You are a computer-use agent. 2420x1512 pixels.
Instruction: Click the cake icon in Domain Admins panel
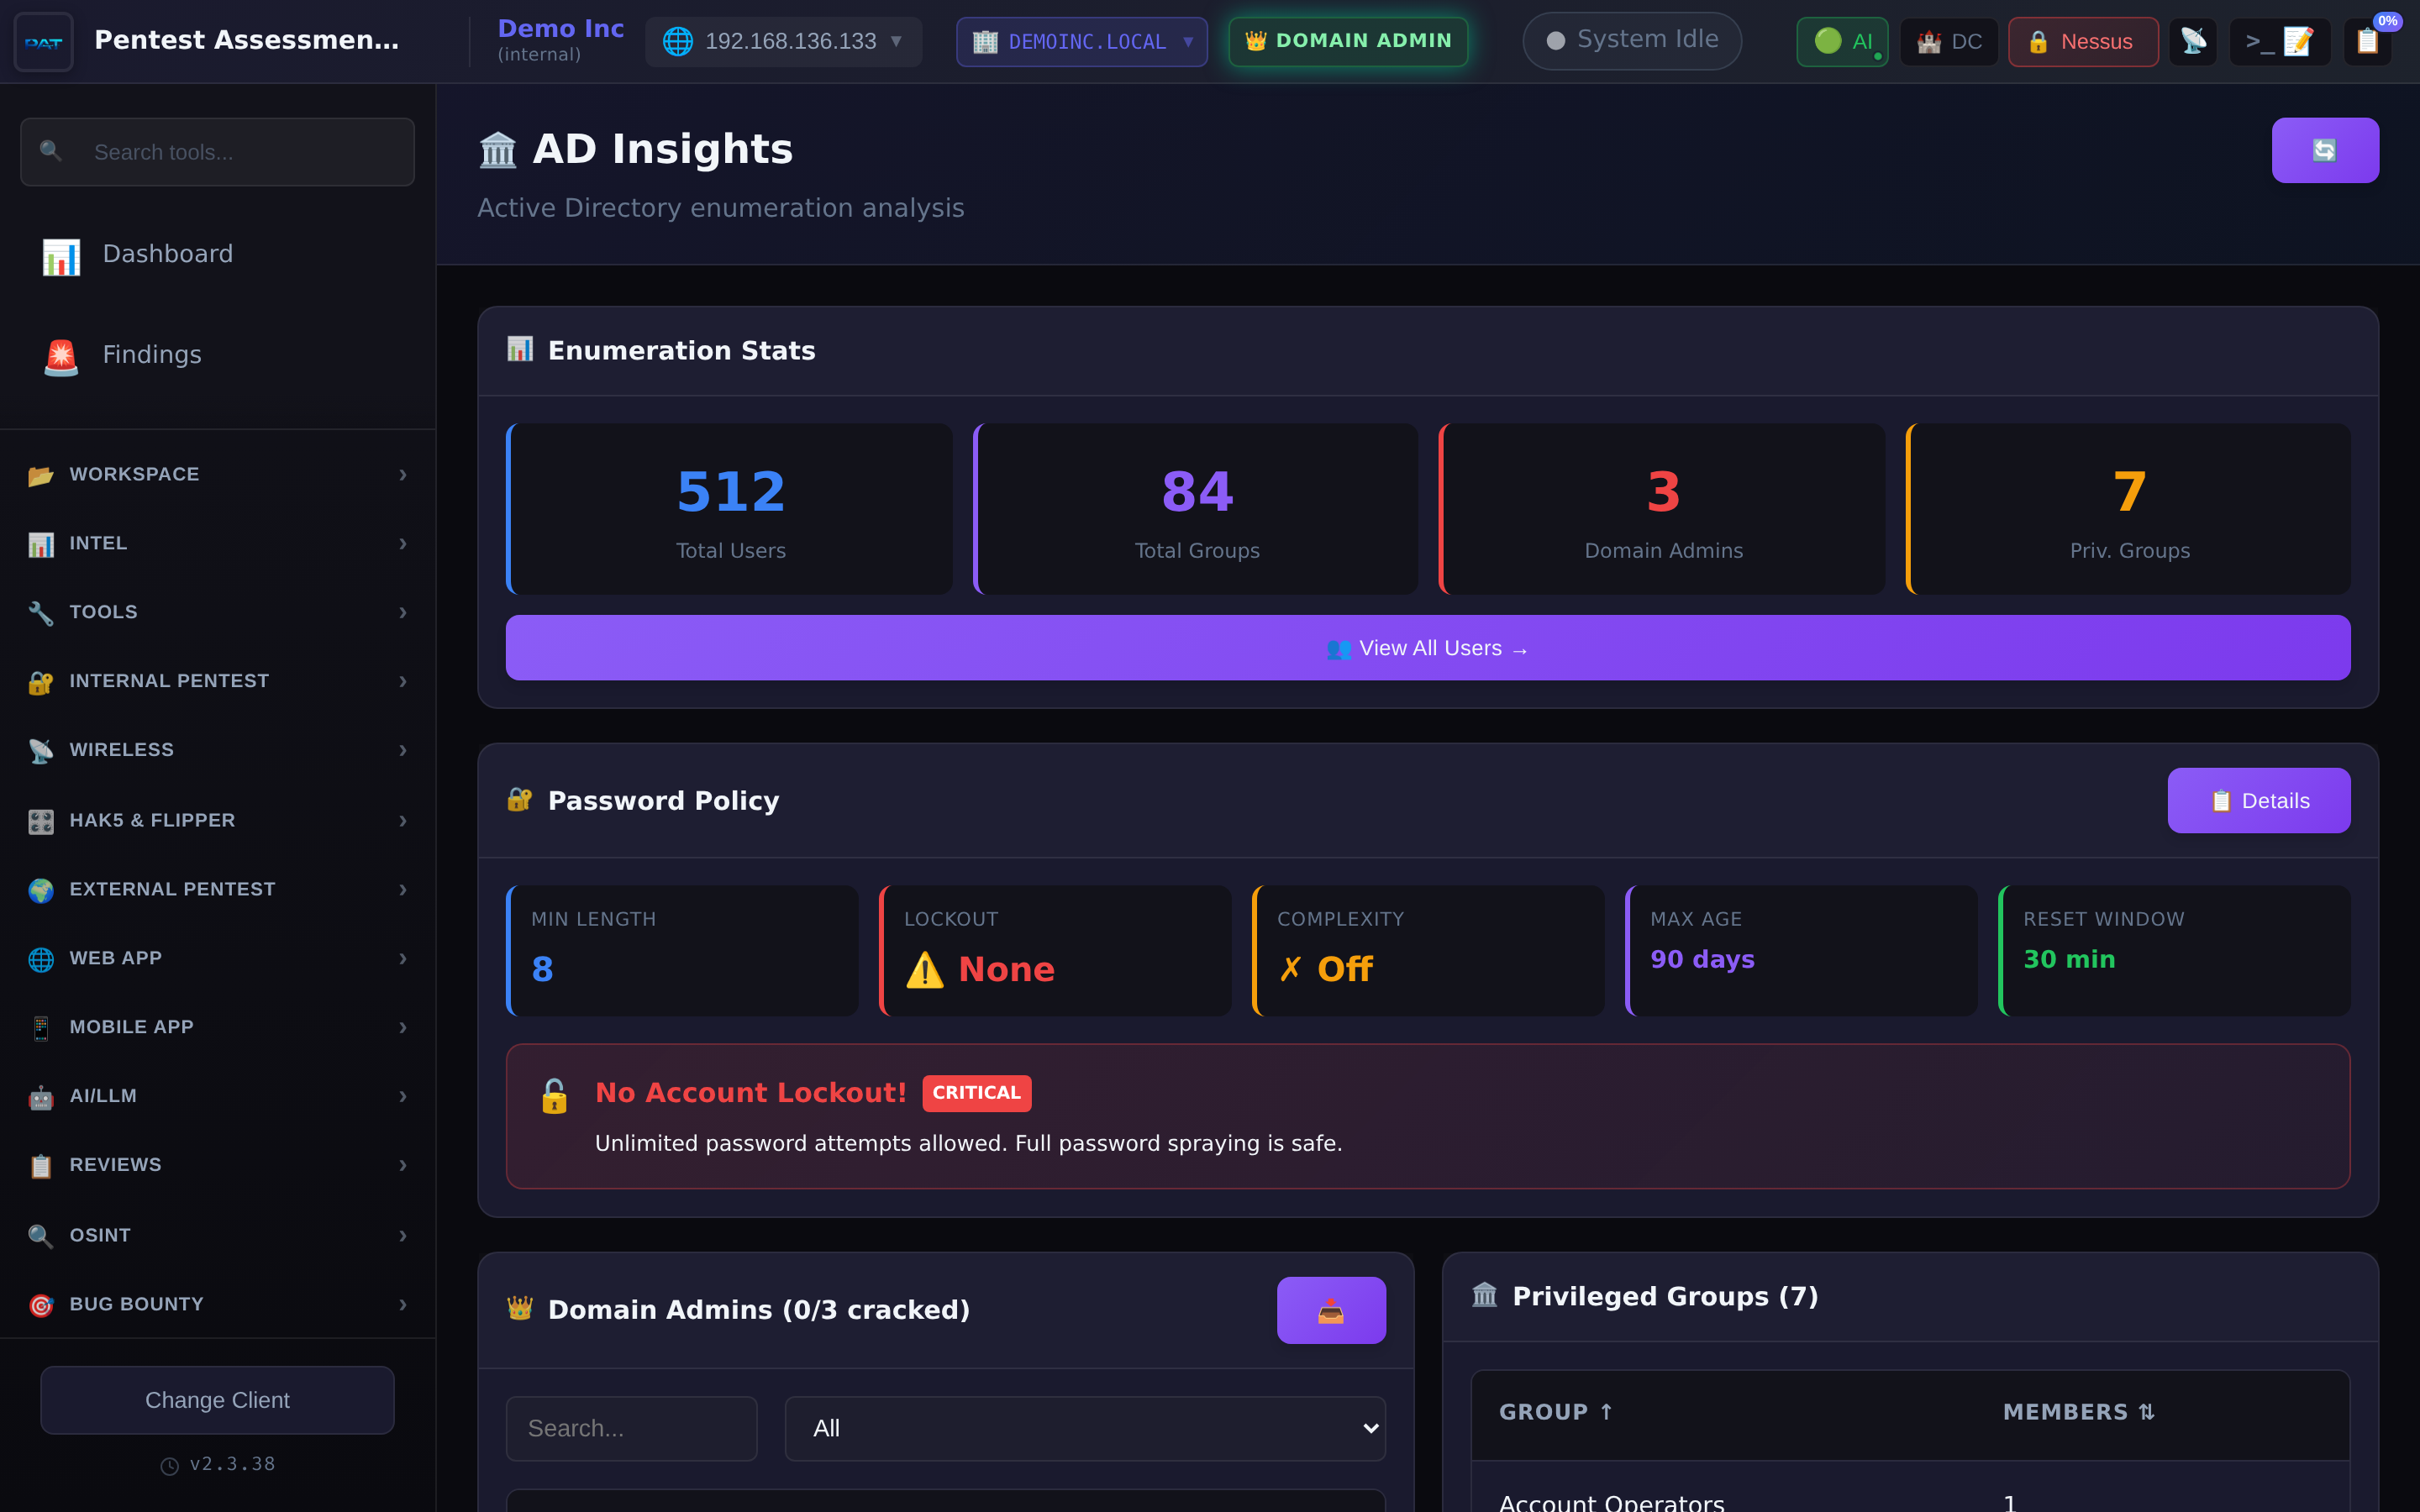1331,1310
